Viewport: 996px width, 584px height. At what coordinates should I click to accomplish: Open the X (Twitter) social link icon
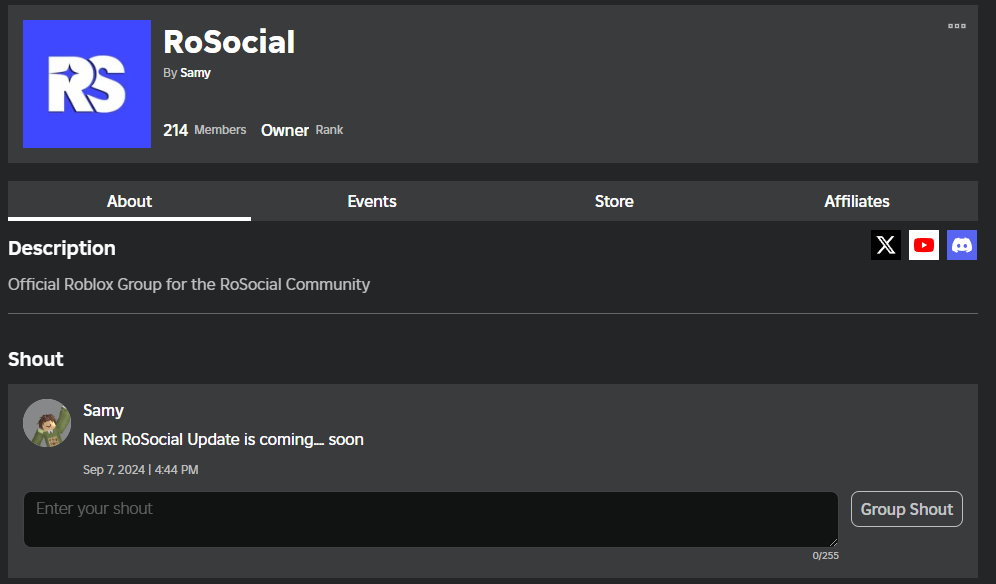885,245
